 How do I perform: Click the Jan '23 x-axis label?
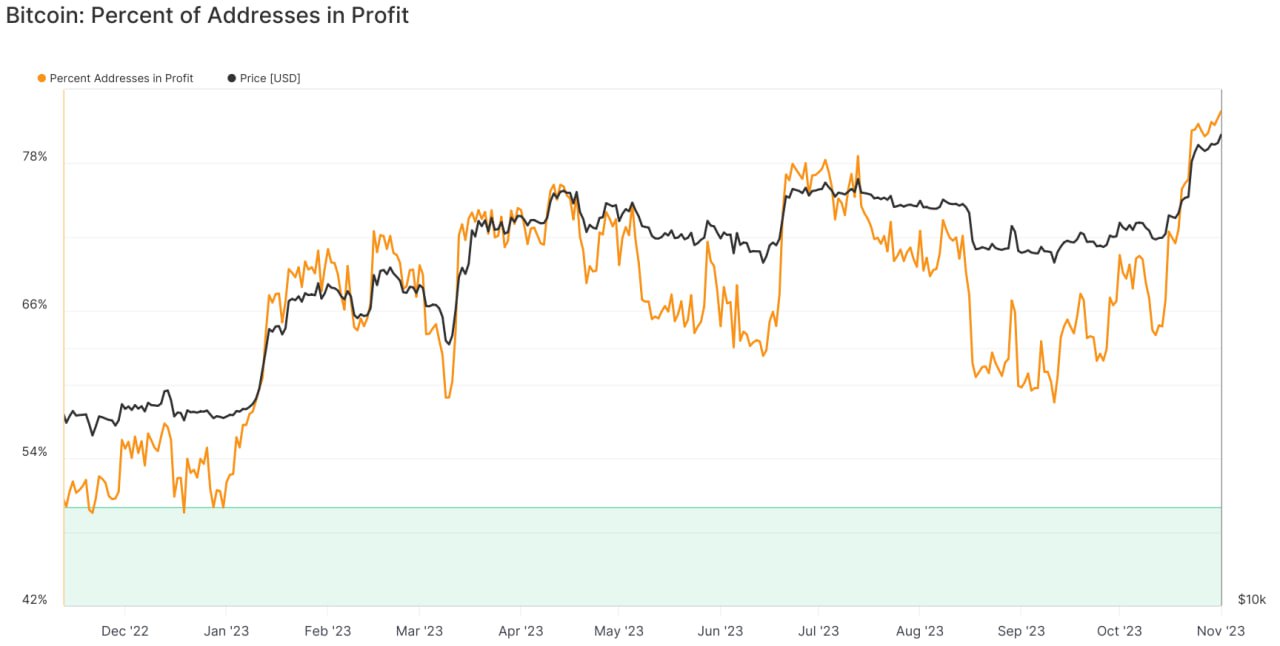(226, 631)
